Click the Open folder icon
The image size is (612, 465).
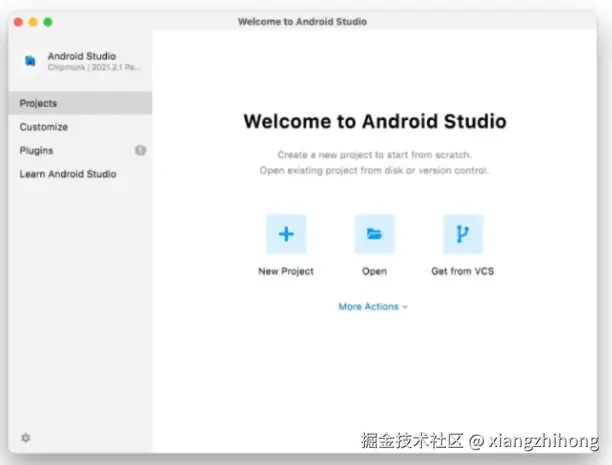[375, 234]
